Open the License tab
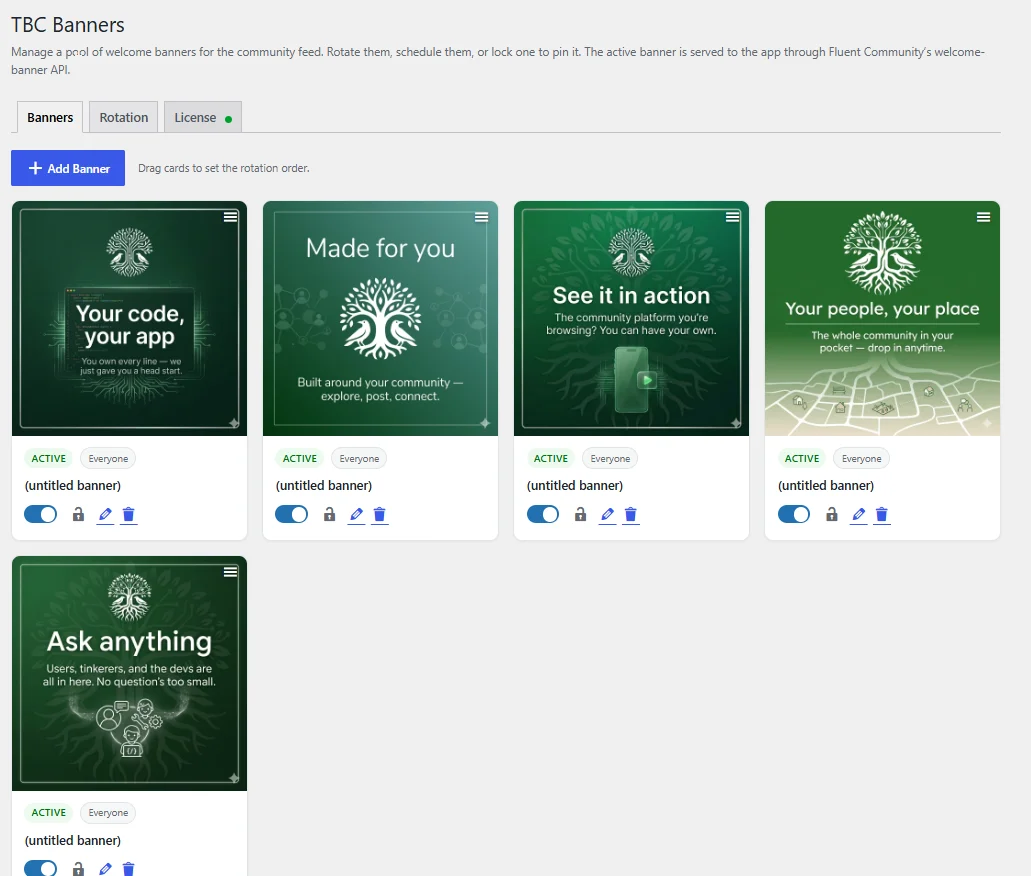Screen dimensions: 1031x876 tap(203, 117)
